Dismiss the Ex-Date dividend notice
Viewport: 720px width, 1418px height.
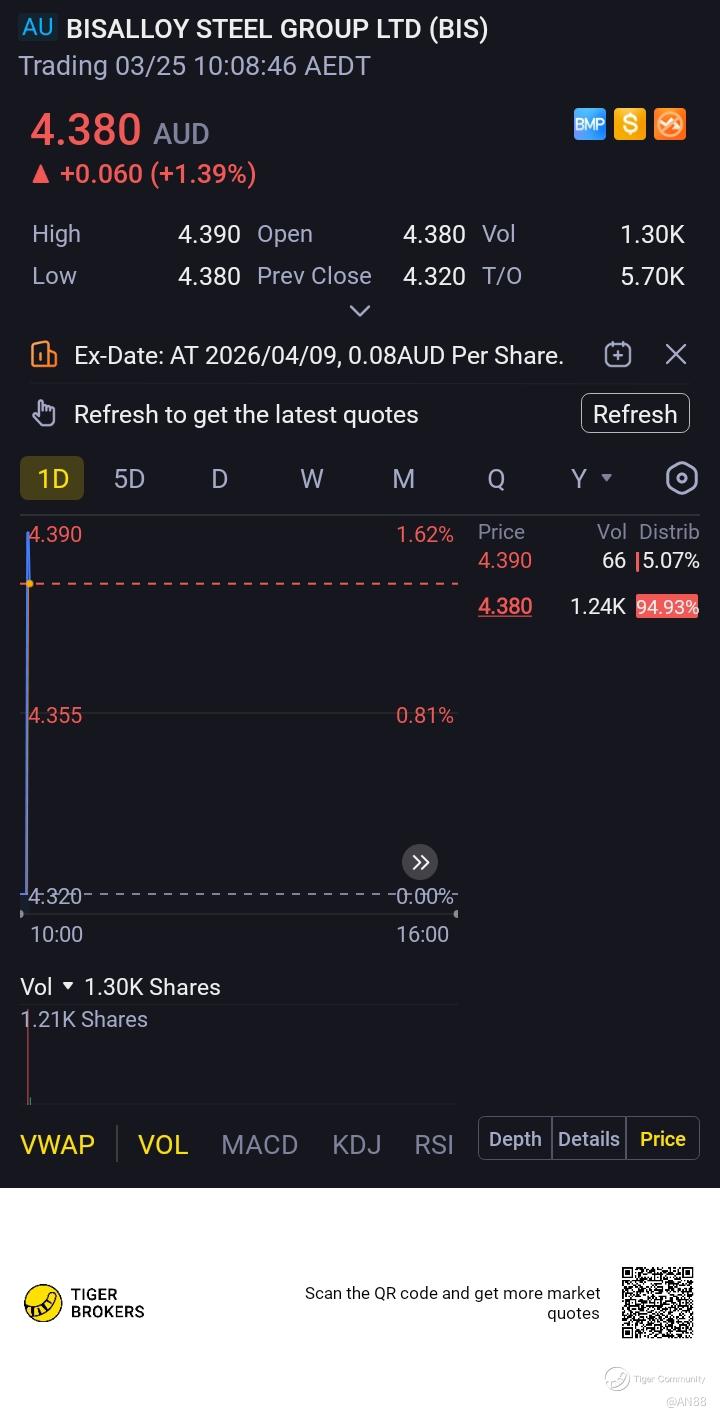pos(676,354)
